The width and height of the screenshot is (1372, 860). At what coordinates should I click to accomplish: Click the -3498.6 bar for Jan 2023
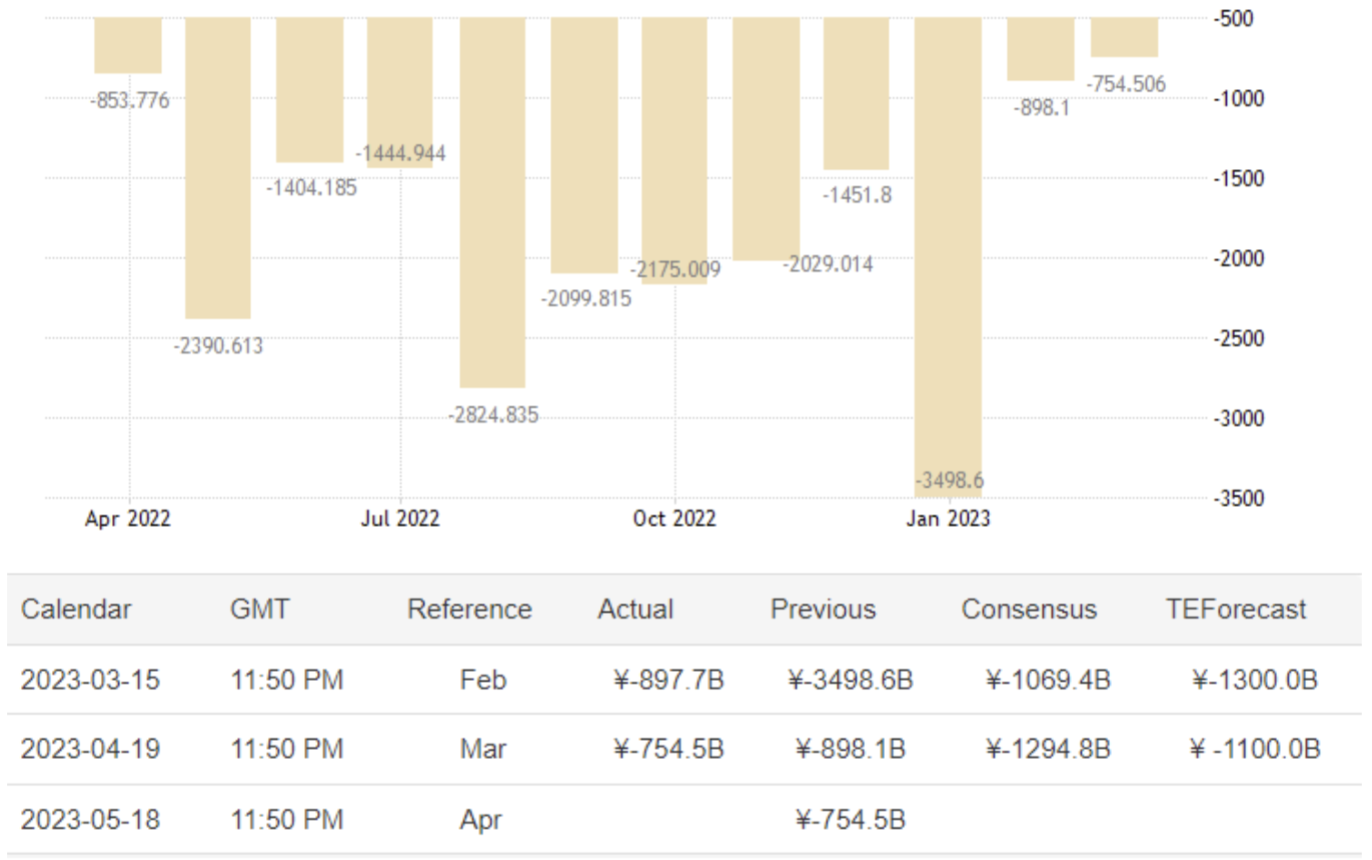[x=948, y=250]
